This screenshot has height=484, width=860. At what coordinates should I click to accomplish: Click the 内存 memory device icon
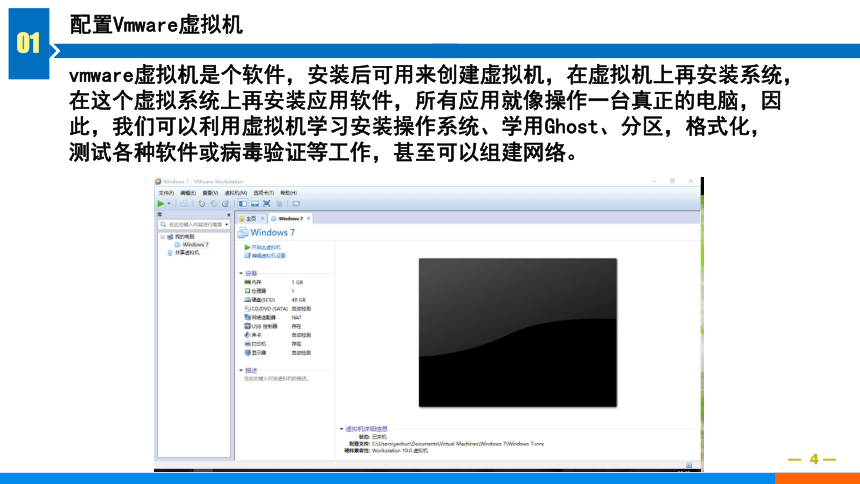point(247,282)
